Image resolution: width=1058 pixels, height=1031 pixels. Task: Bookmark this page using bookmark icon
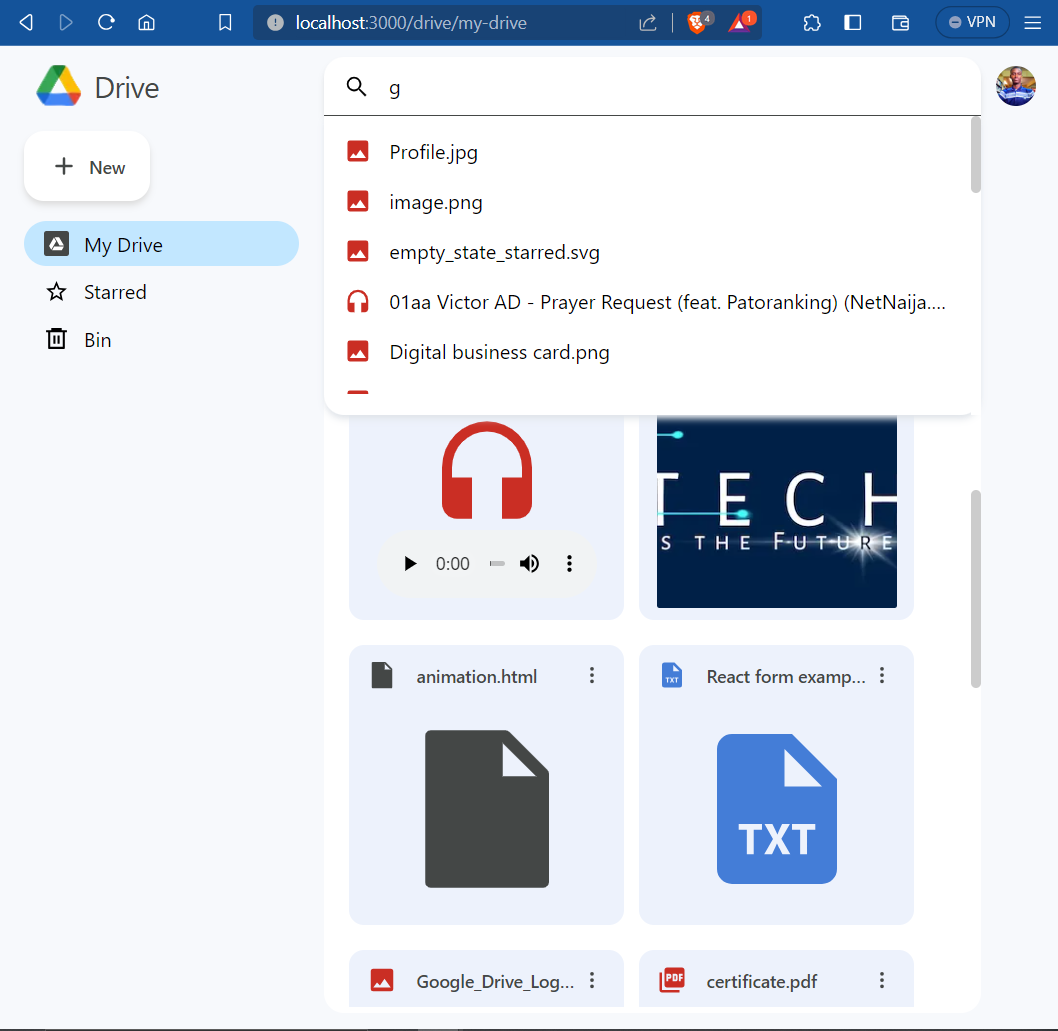click(x=225, y=22)
